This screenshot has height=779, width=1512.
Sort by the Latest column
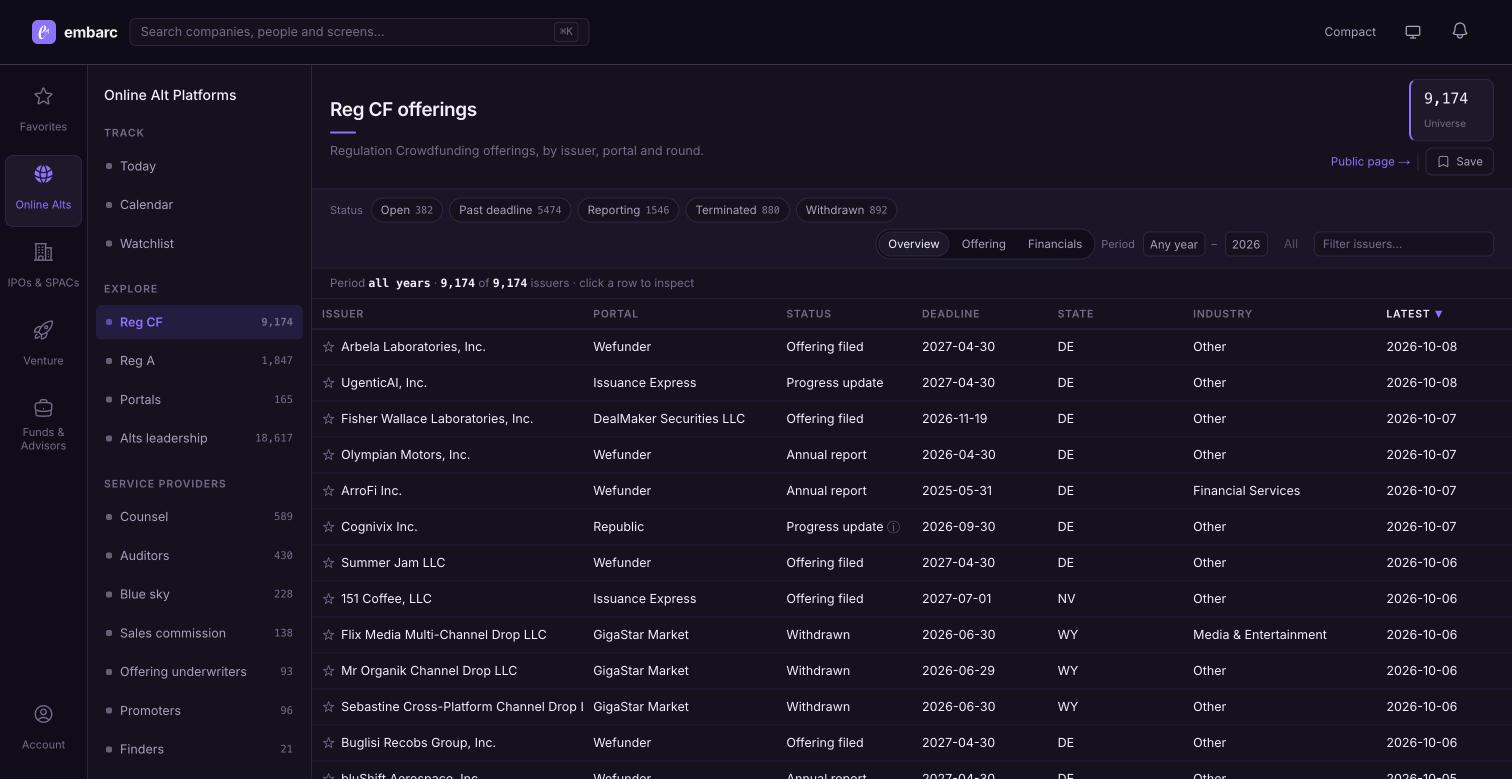pos(1414,314)
